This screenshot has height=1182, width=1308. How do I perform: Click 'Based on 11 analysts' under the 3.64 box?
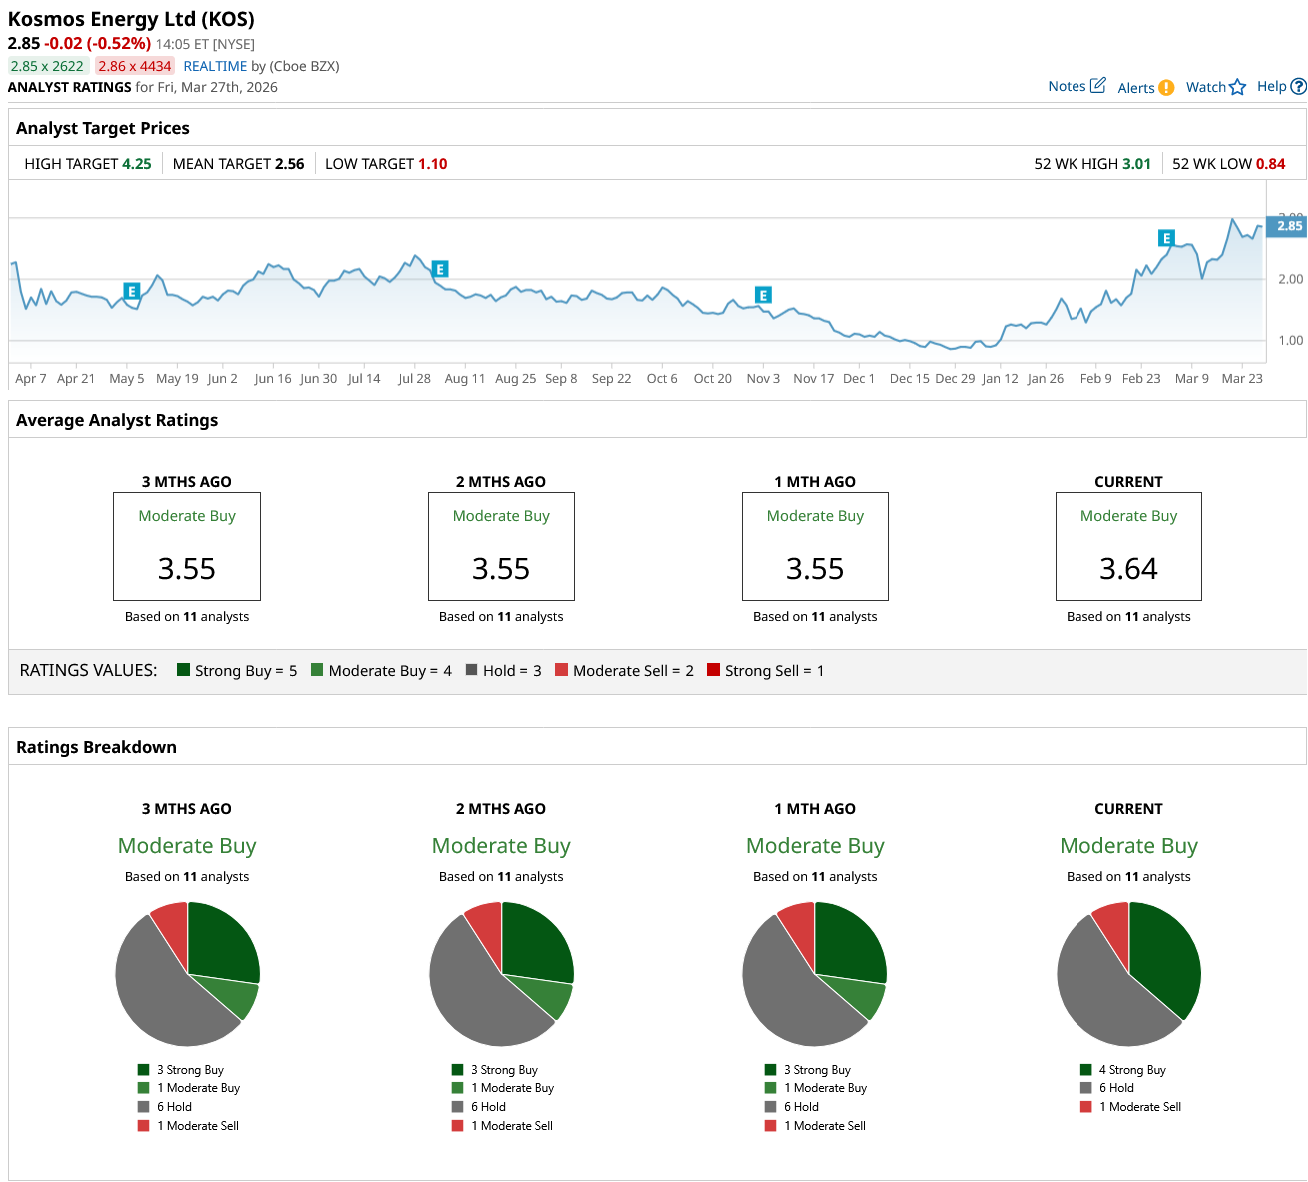coord(1129,616)
